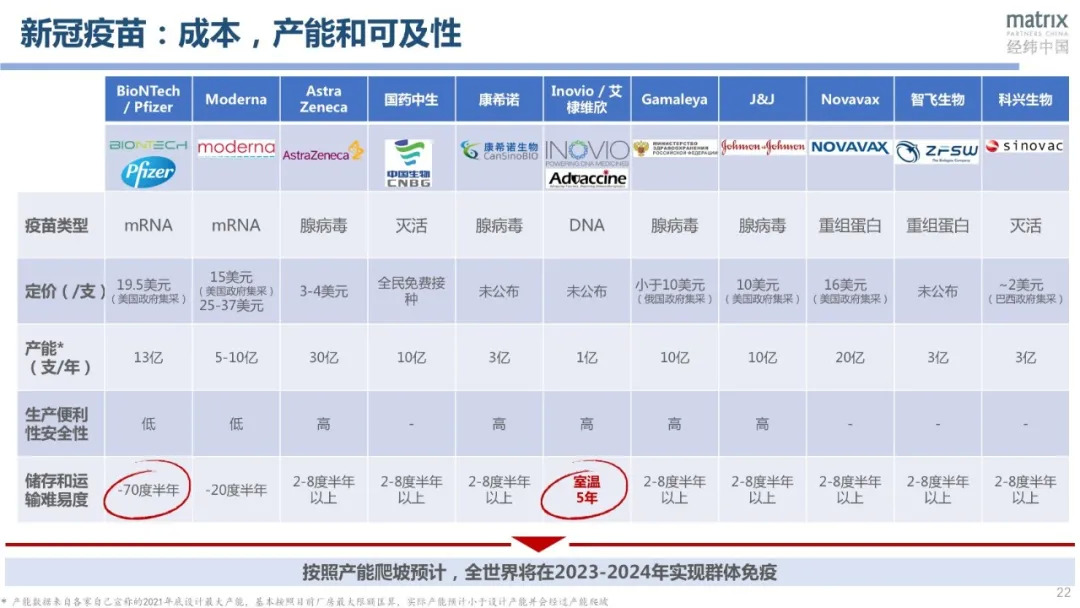The width and height of the screenshot is (1080, 608).
Task: Click the 3-4美元 price cell
Action: click(x=324, y=291)
